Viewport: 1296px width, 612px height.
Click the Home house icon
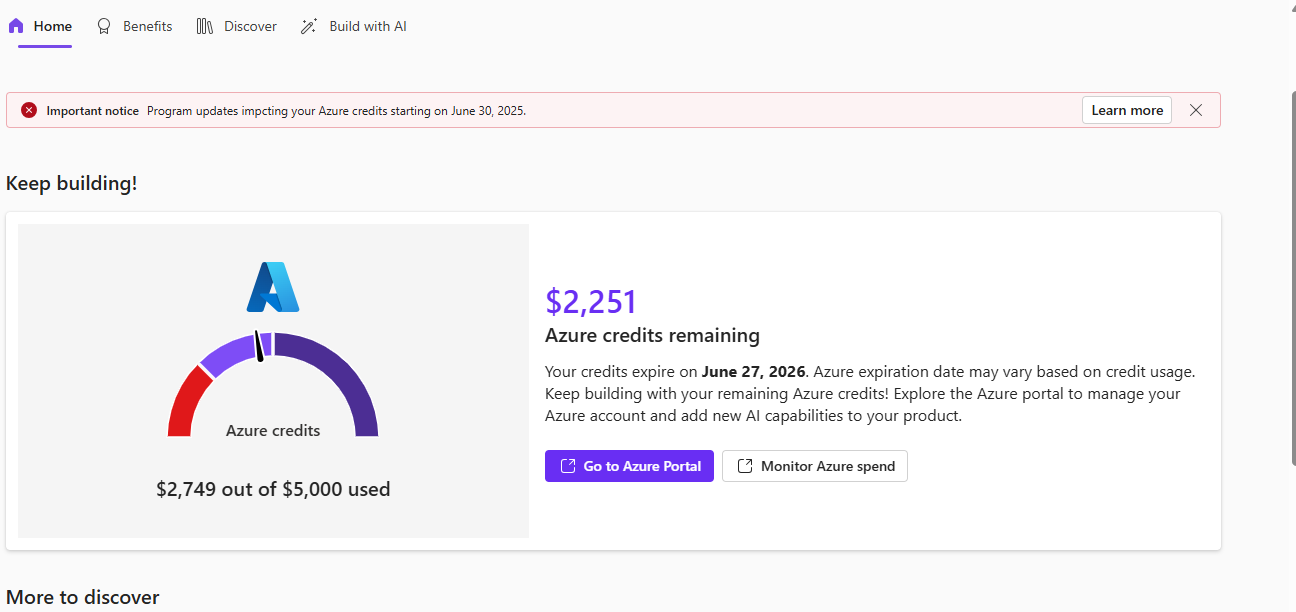click(16, 27)
